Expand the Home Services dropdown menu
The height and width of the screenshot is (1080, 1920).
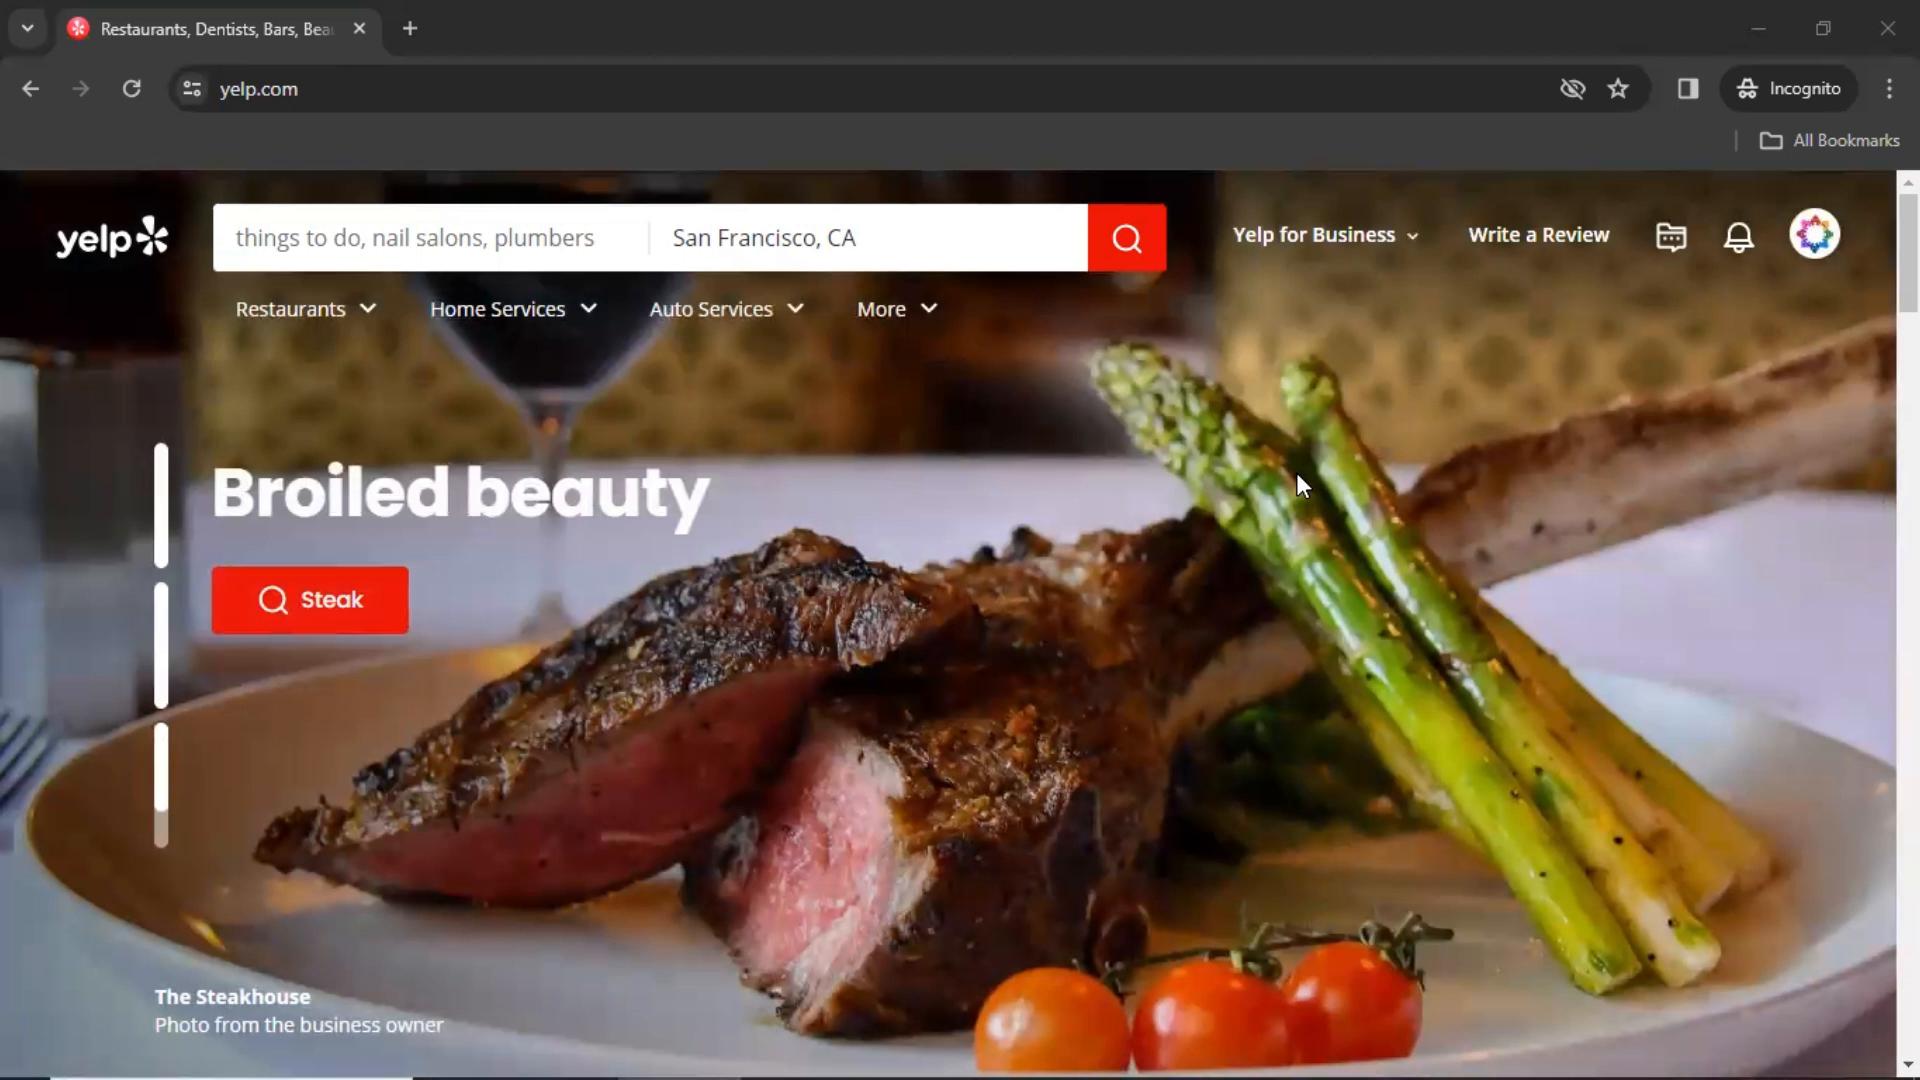click(x=514, y=309)
